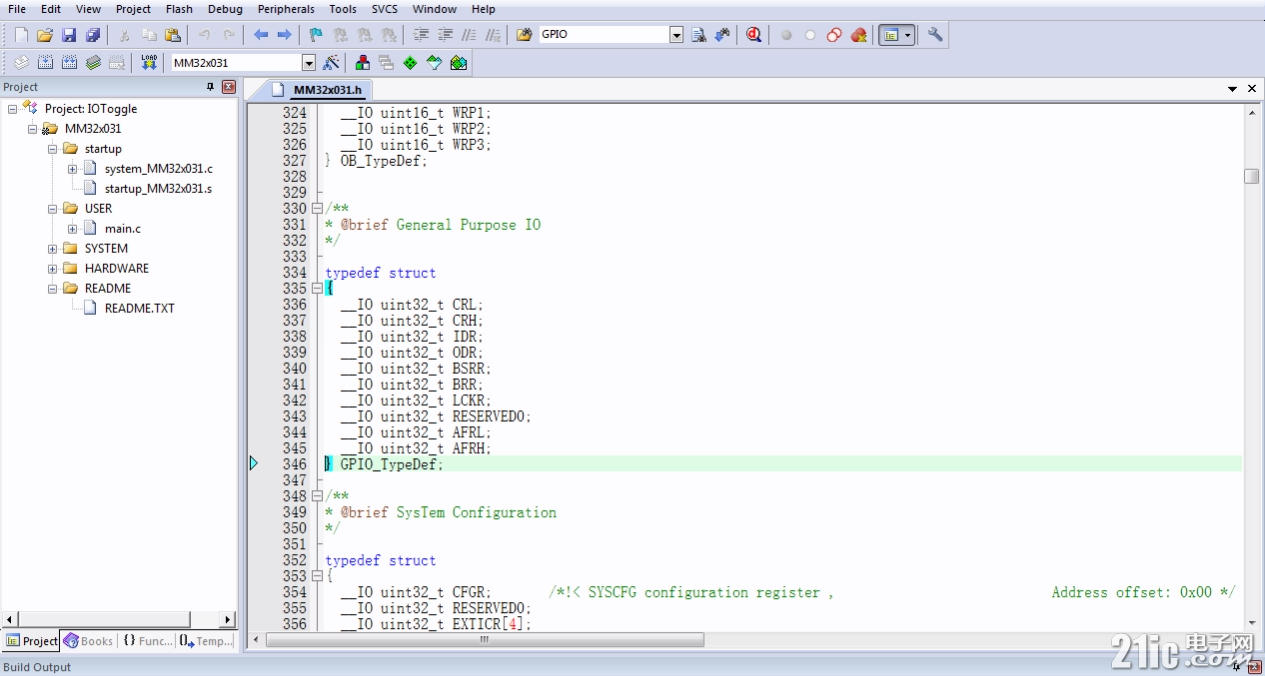Open the SVCS menu
The image size is (1265, 676).
pos(384,9)
